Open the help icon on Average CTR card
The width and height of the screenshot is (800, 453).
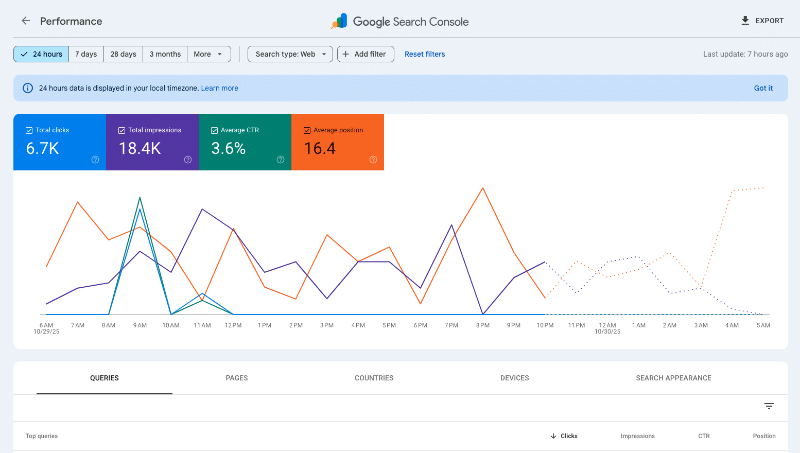click(x=280, y=160)
